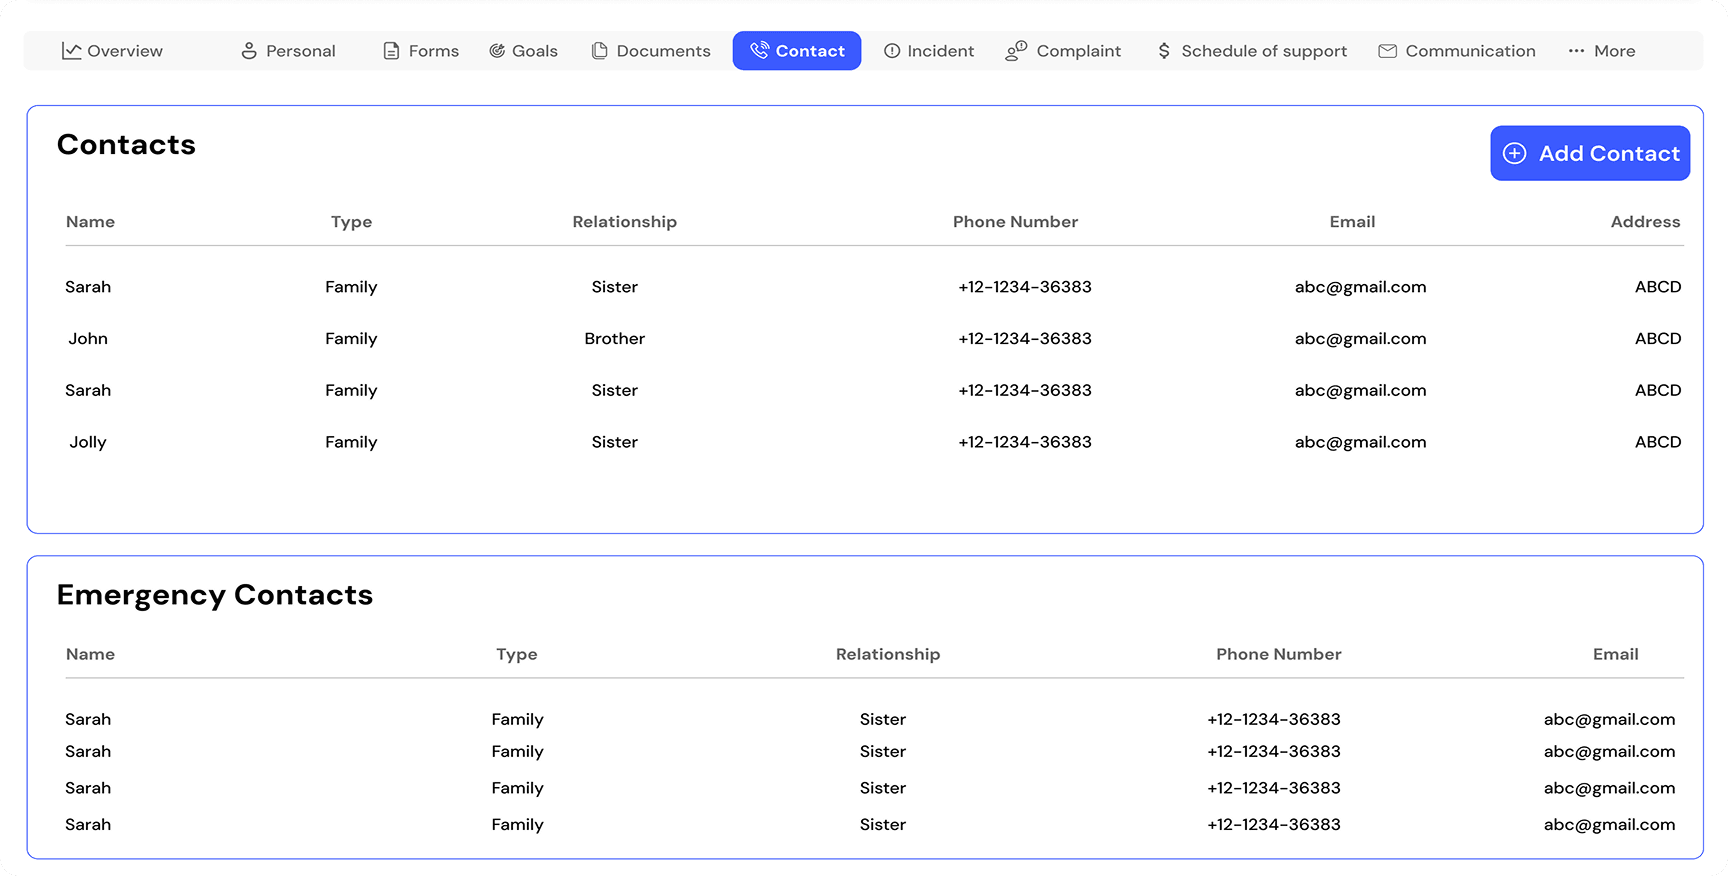Open the Overview tab
This screenshot has width=1728, height=876.
[x=112, y=51]
